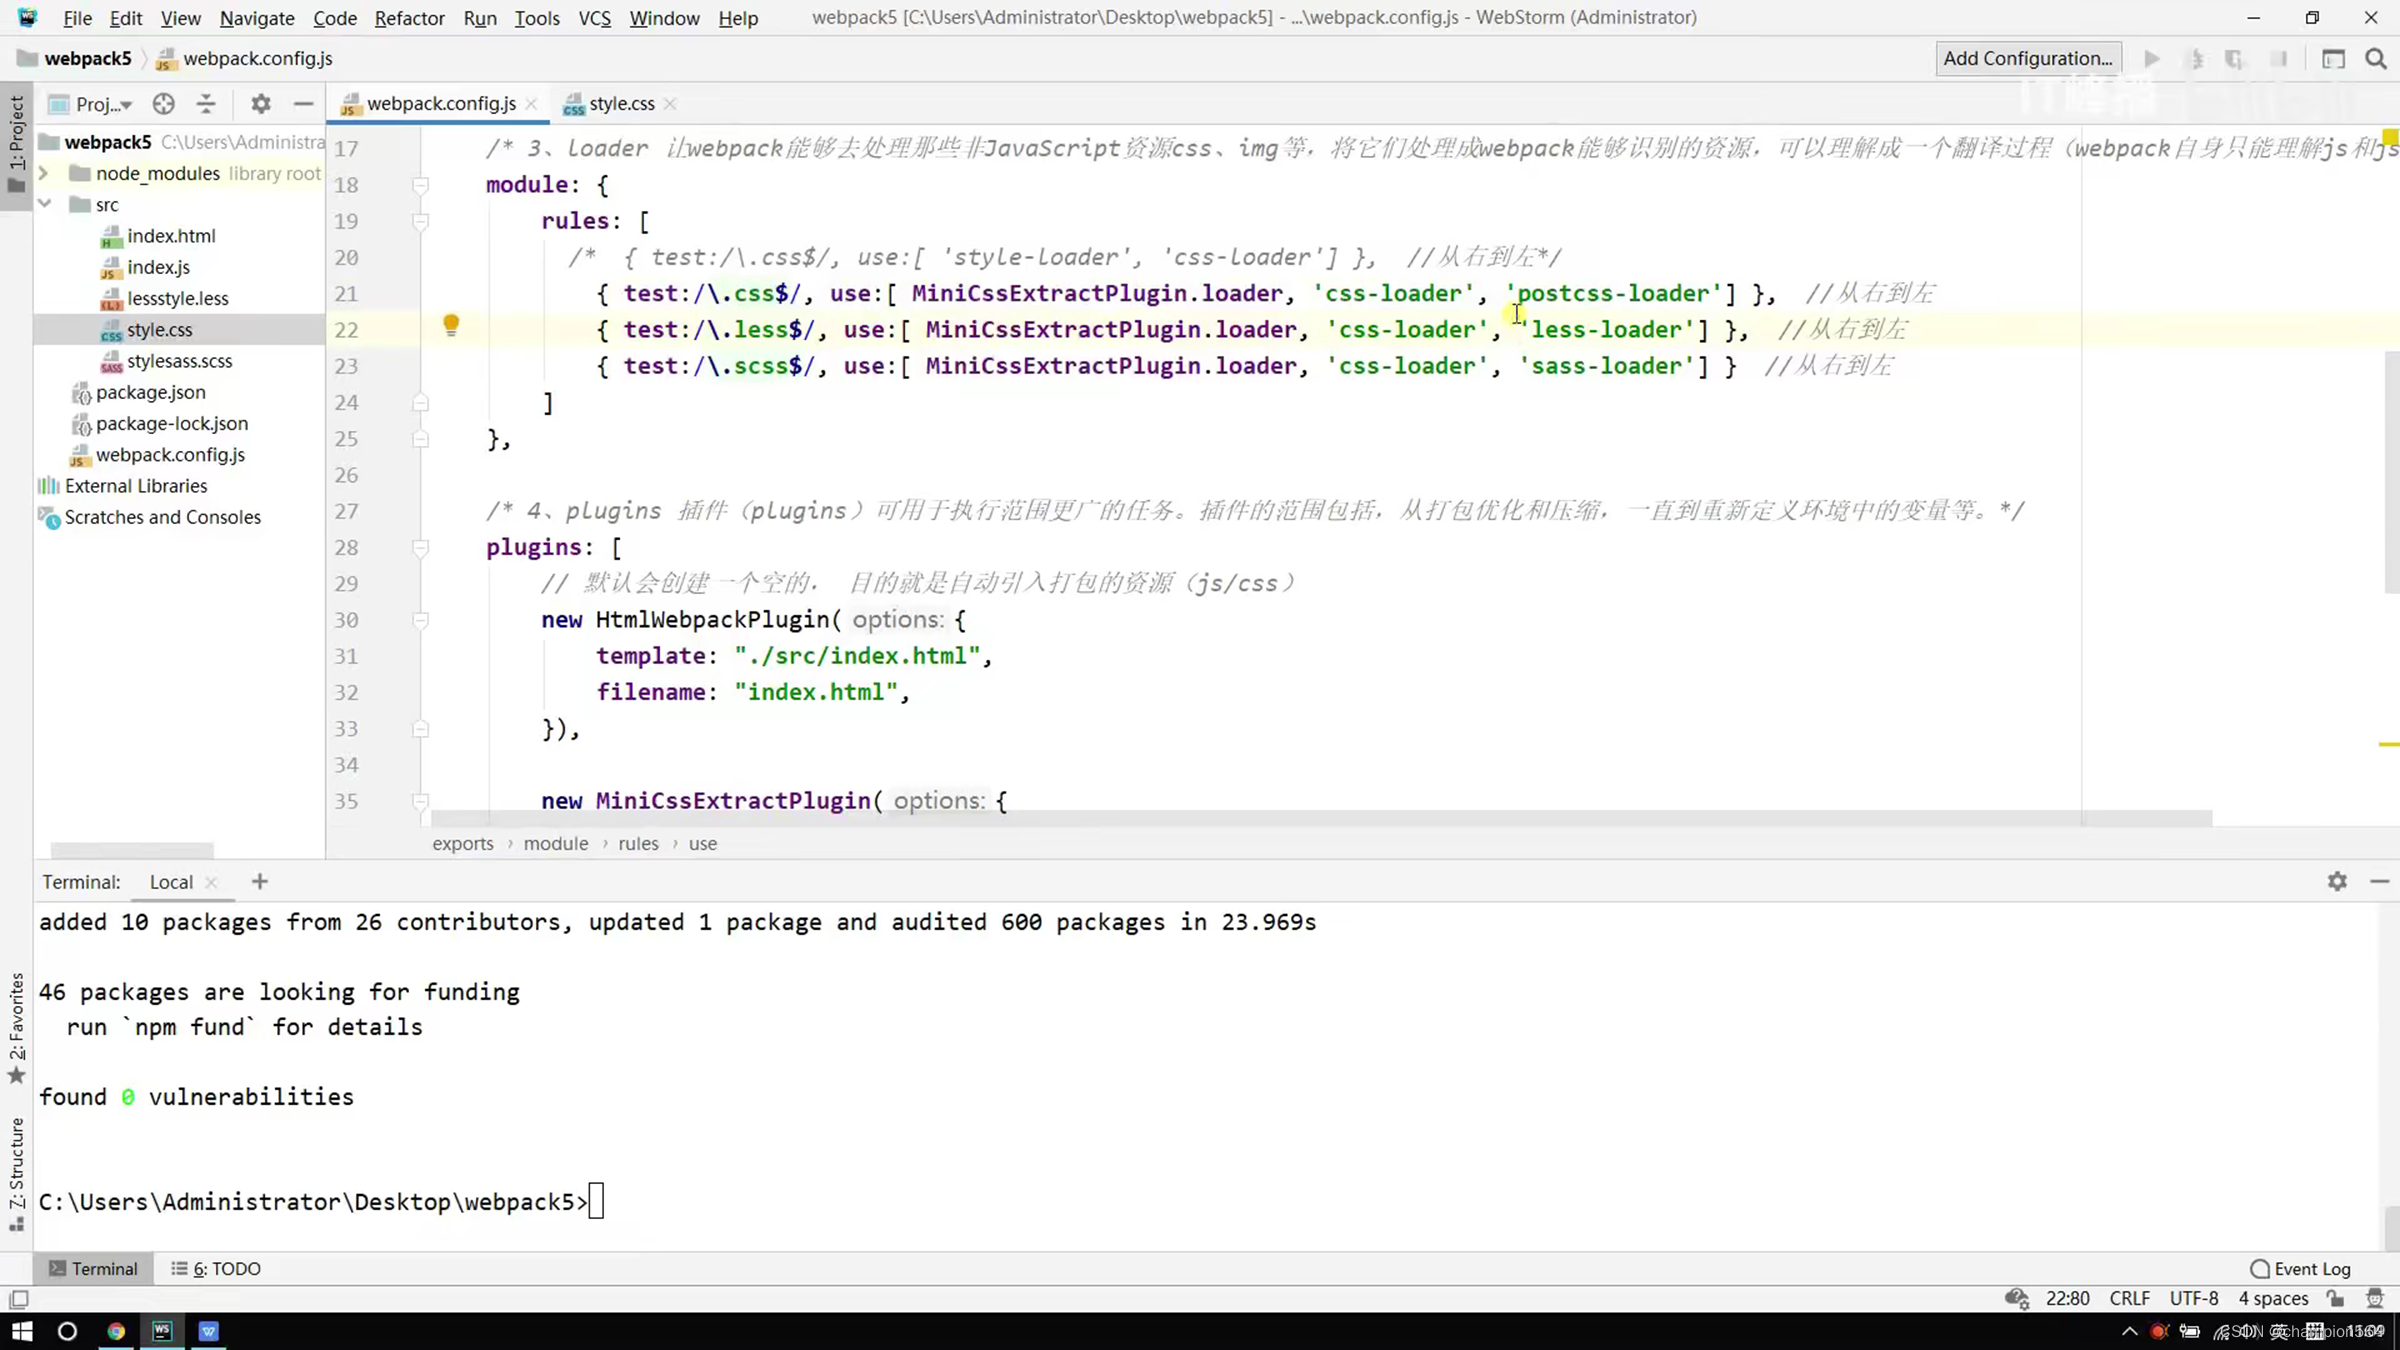Open the Navigate menu

pos(257,18)
